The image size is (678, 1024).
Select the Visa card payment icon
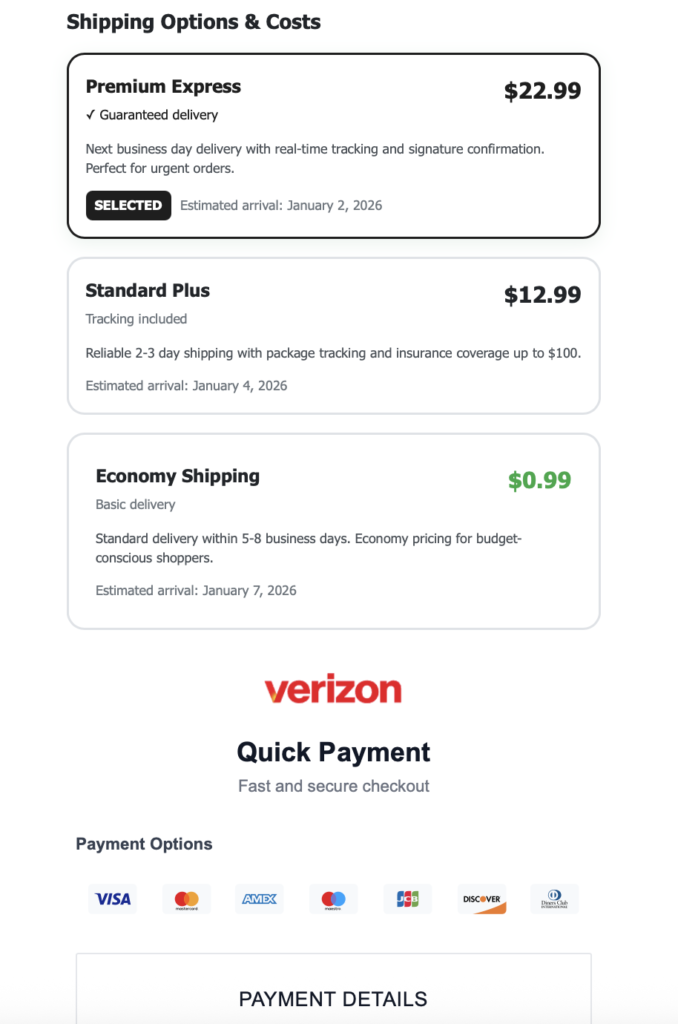tap(112, 899)
